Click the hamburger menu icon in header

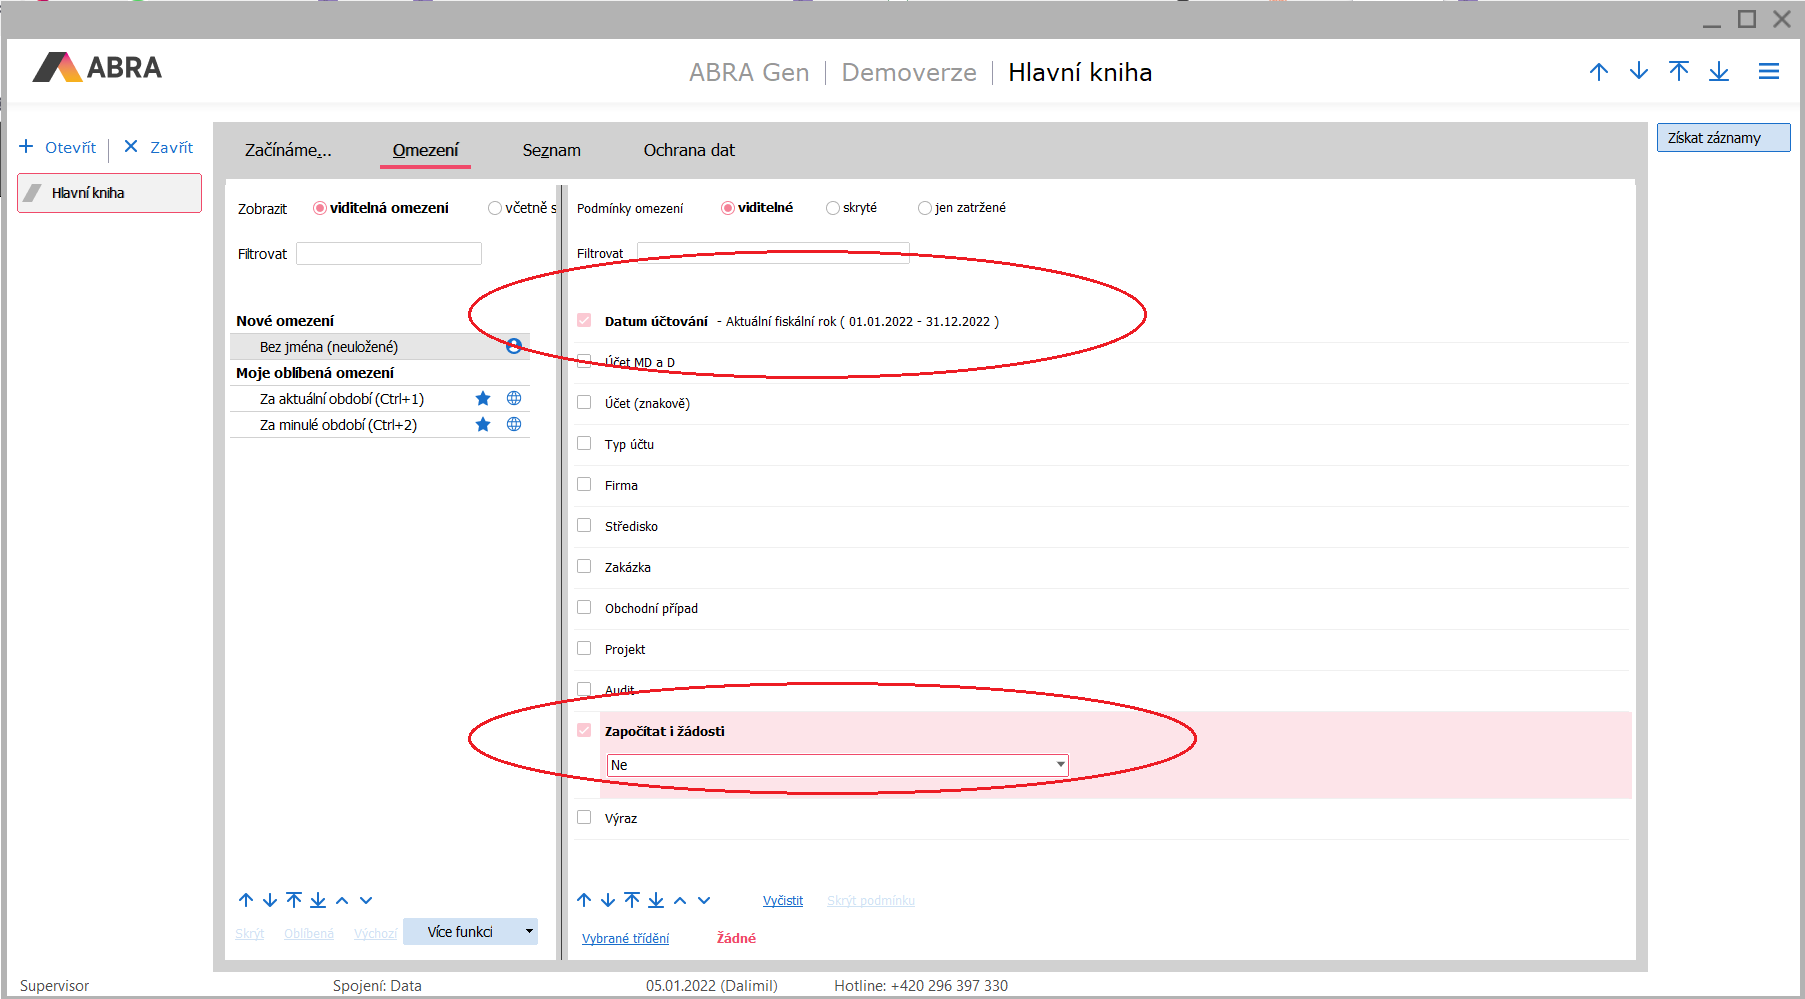(x=1768, y=72)
